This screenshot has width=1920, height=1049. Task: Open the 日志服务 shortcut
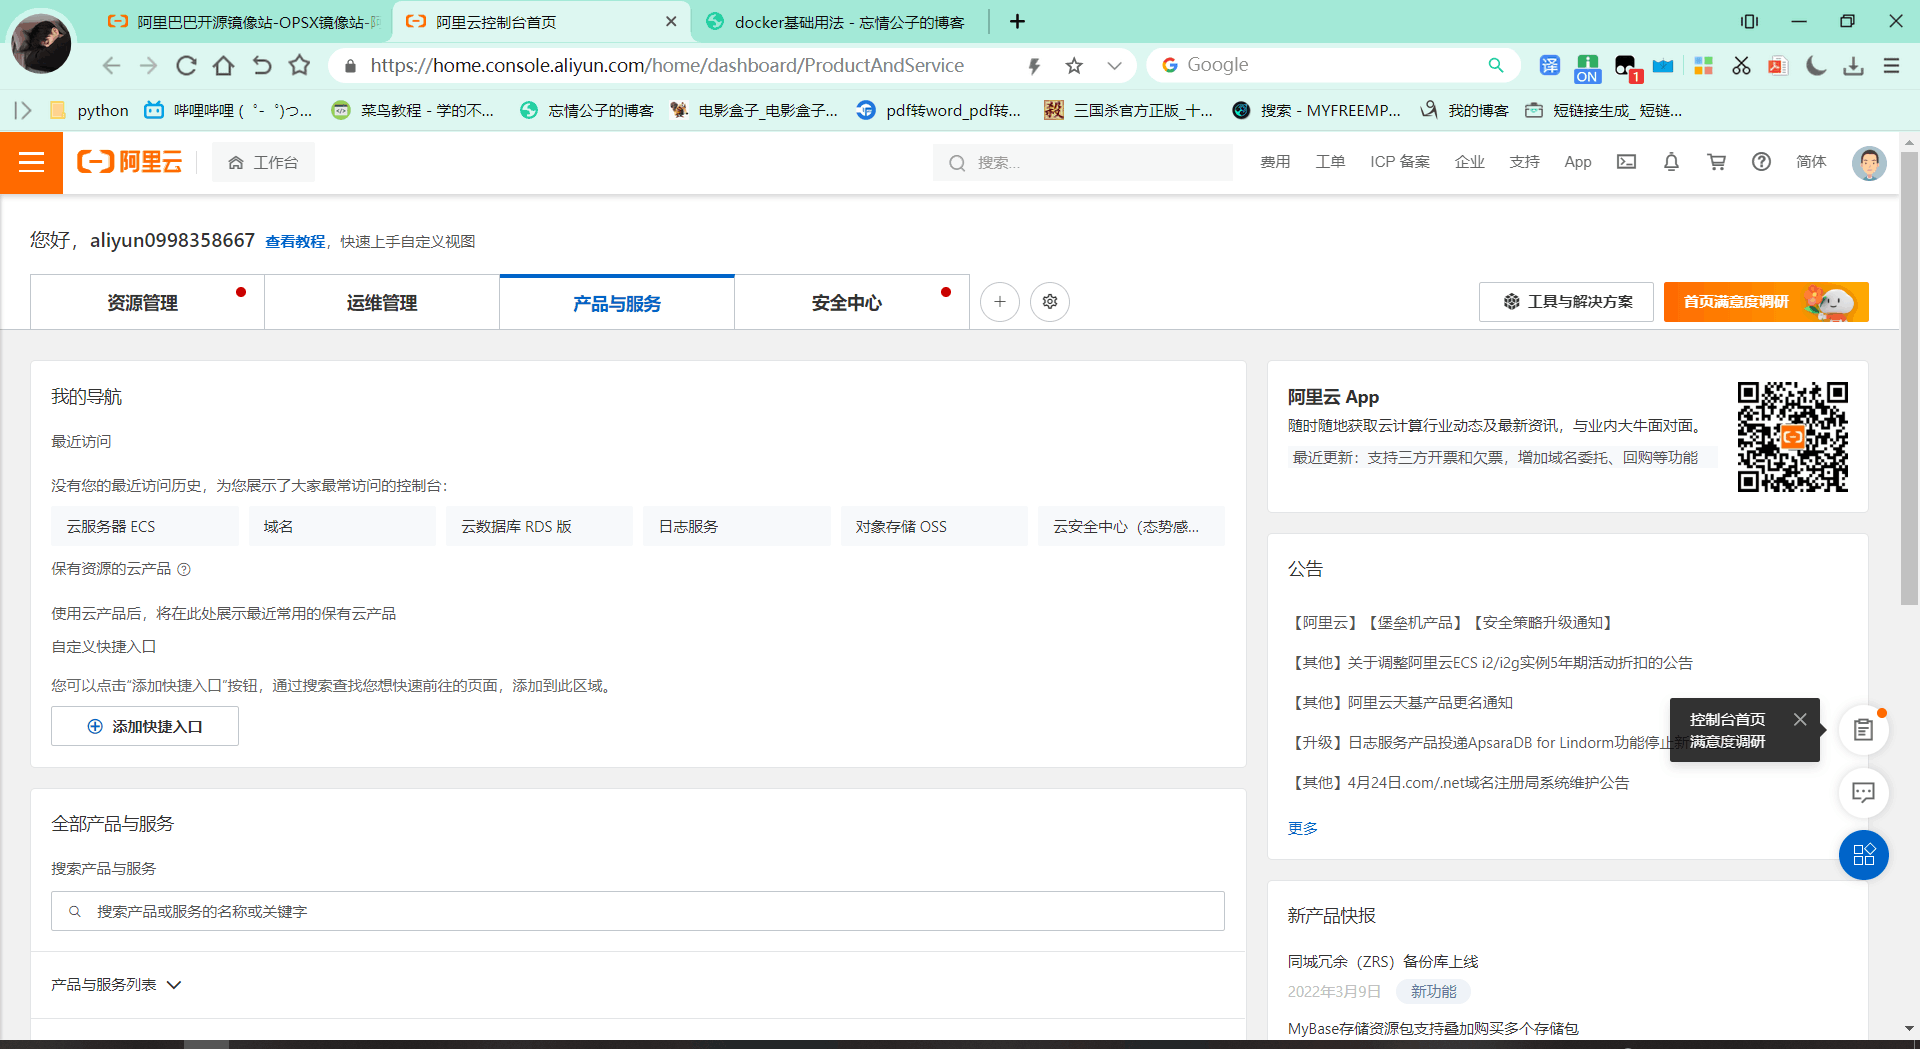click(736, 526)
